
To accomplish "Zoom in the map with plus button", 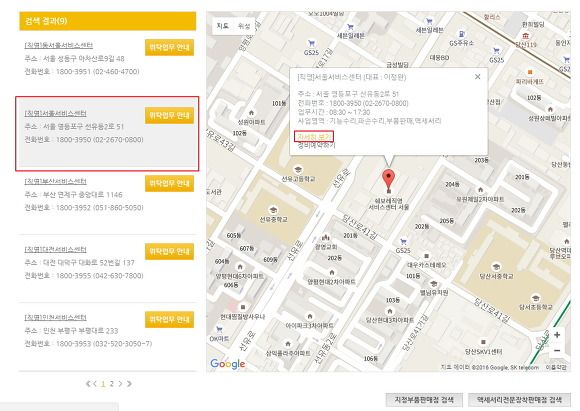I will 557,335.
